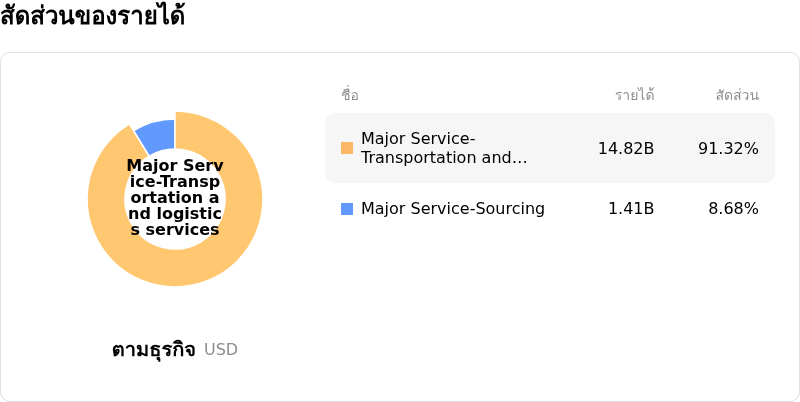The width and height of the screenshot is (800, 402).
Task: Click the ตามธุรกิจ label below the chart
Action: coord(153,350)
